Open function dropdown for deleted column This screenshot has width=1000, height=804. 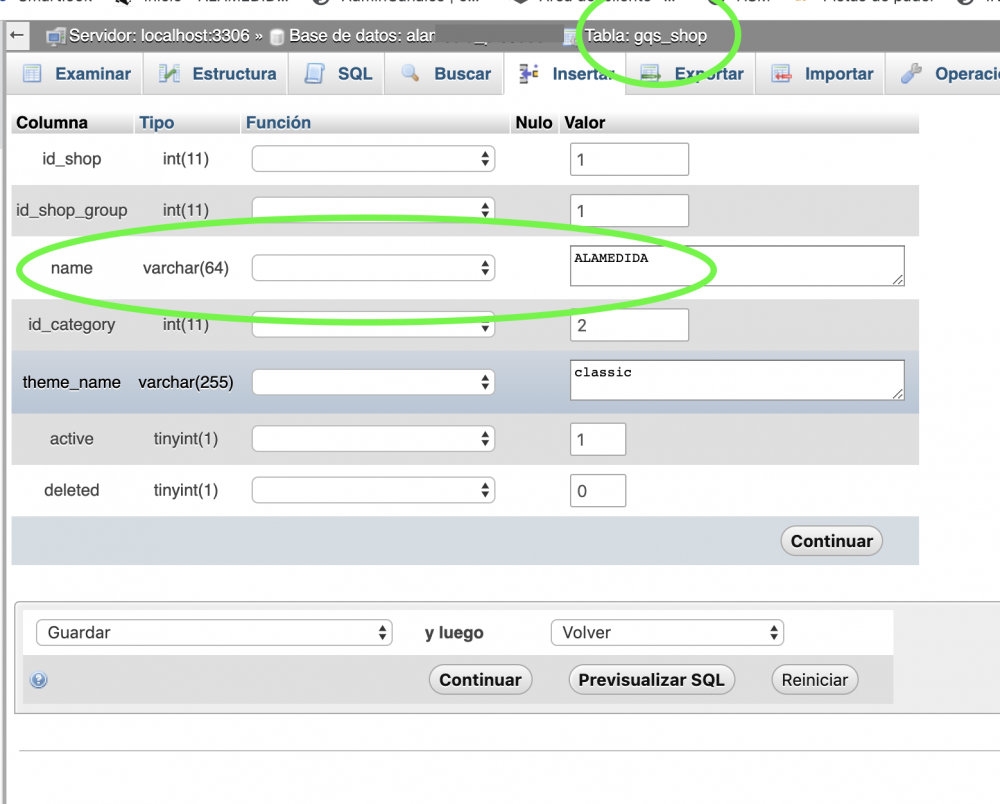coord(373,490)
